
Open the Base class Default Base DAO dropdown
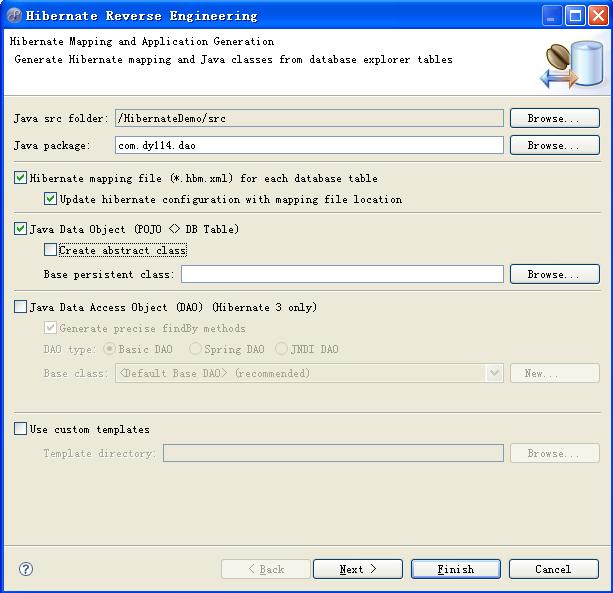click(x=494, y=373)
